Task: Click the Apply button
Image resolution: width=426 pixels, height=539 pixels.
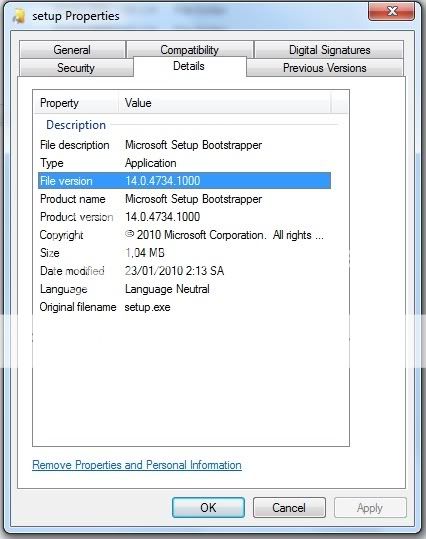Action: (x=370, y=507)
